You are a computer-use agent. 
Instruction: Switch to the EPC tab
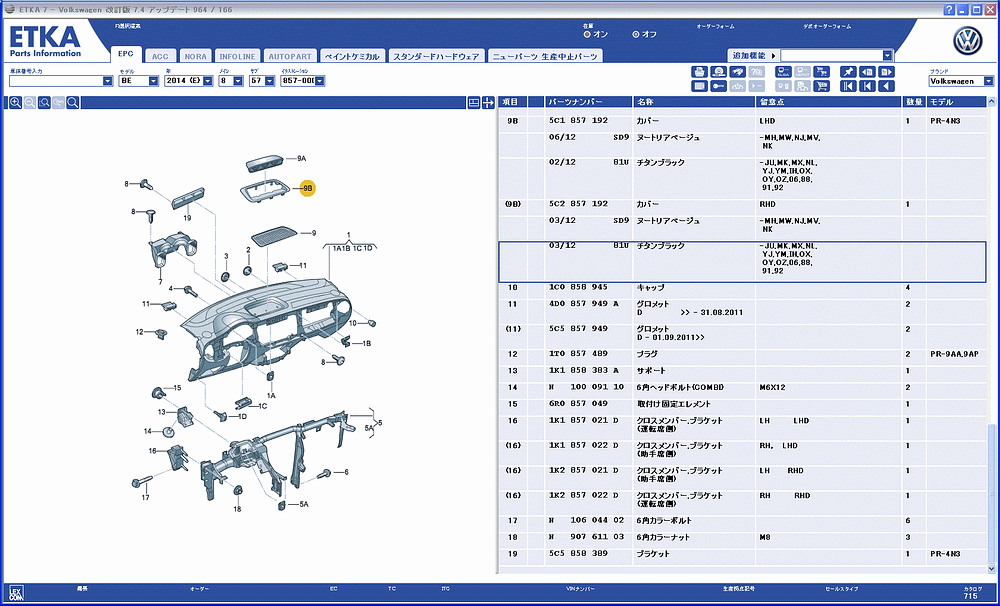[x=126, y=55]
